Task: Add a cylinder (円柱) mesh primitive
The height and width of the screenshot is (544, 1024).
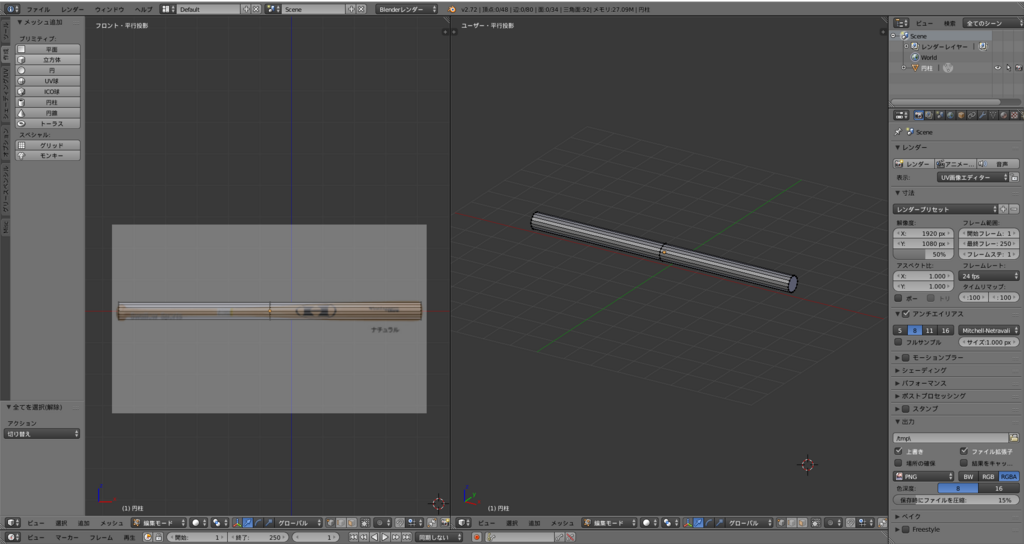Action: (x=48, y=103)
